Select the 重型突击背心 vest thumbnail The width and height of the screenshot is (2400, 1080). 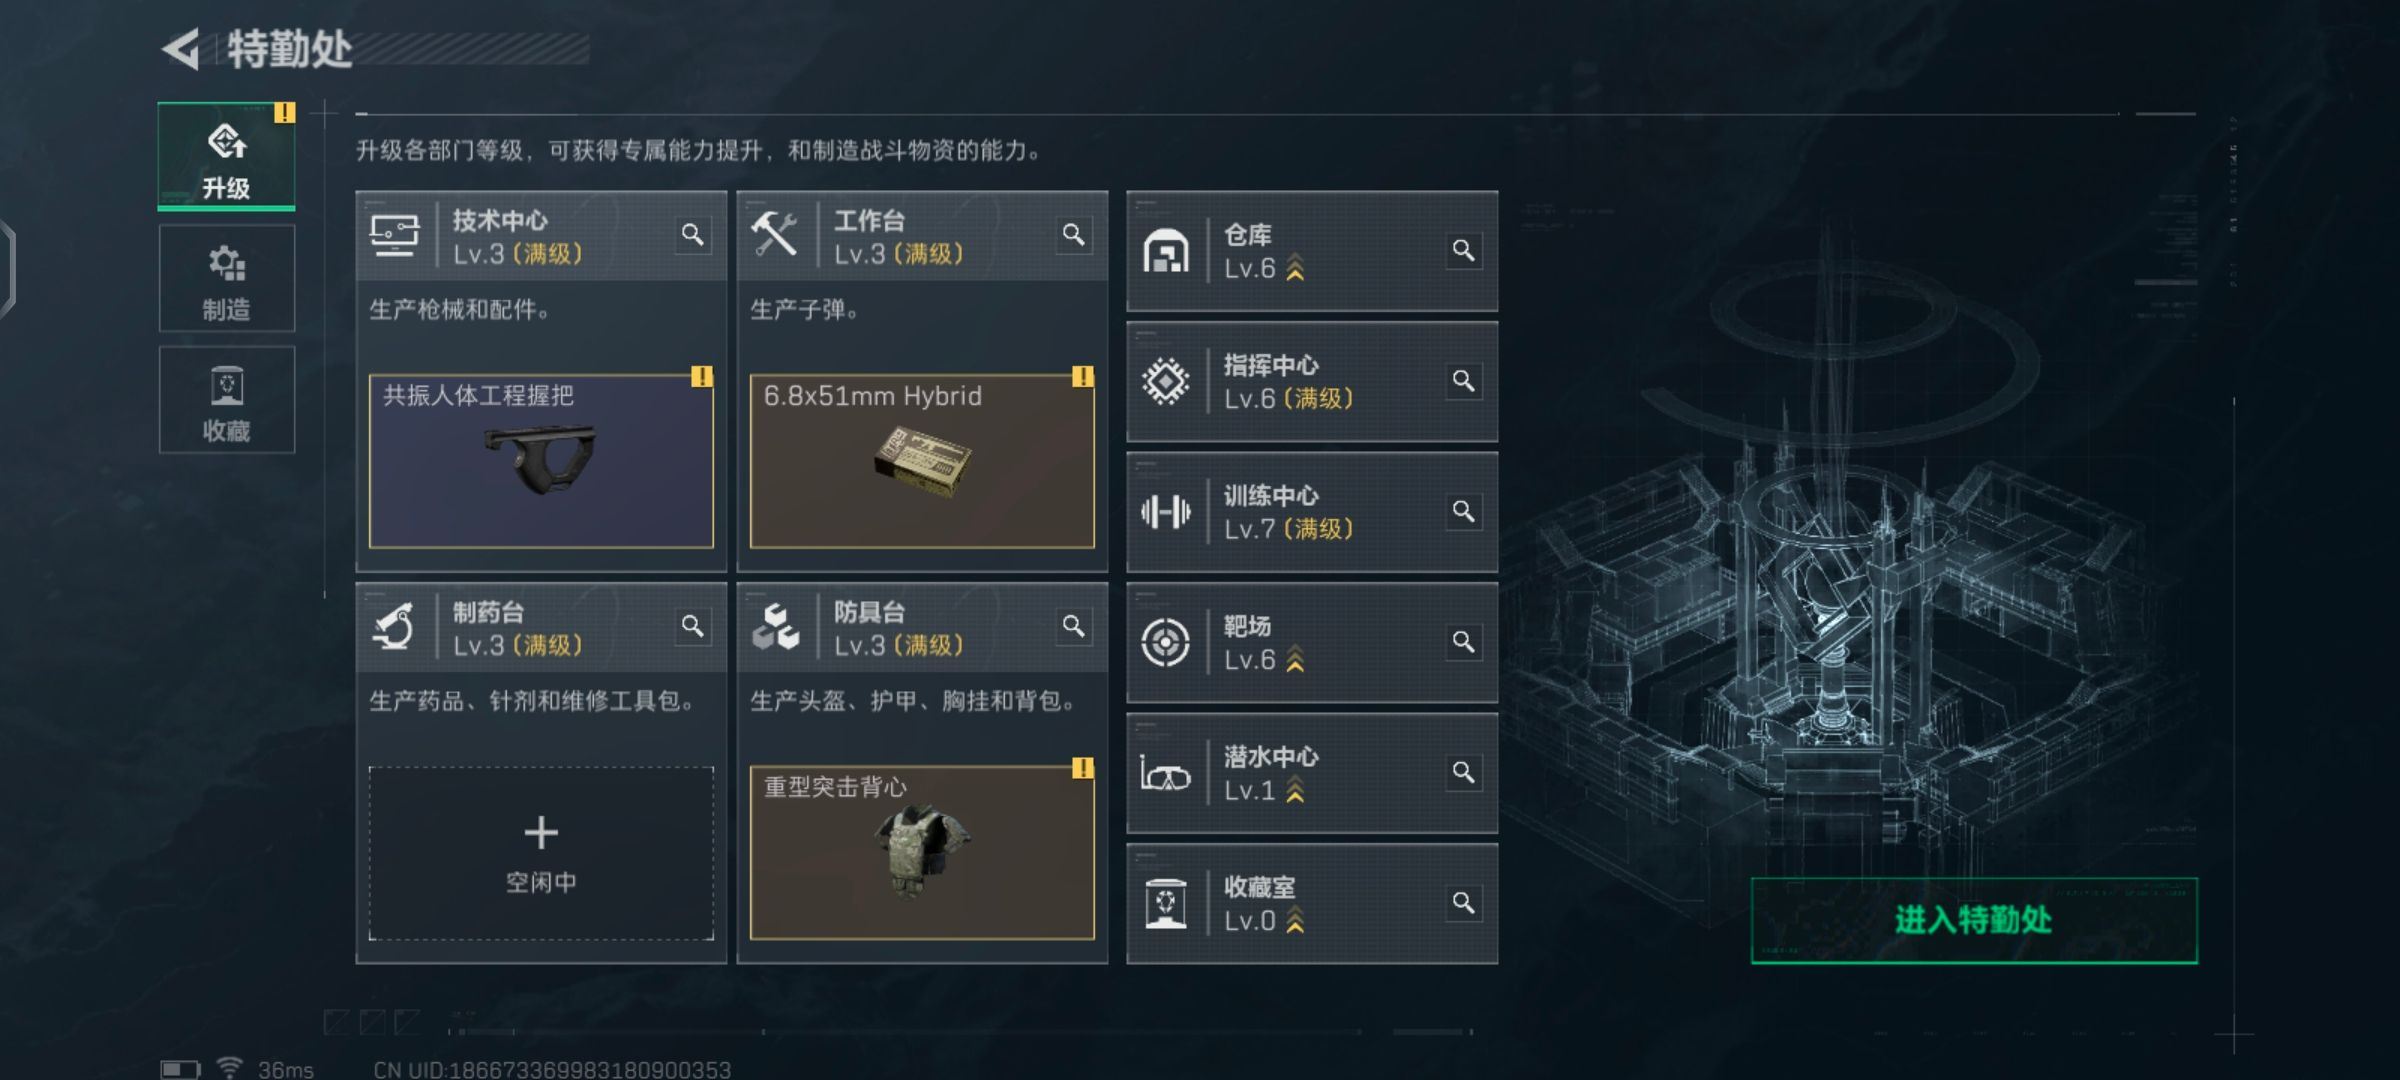click(x=922, y=853)
